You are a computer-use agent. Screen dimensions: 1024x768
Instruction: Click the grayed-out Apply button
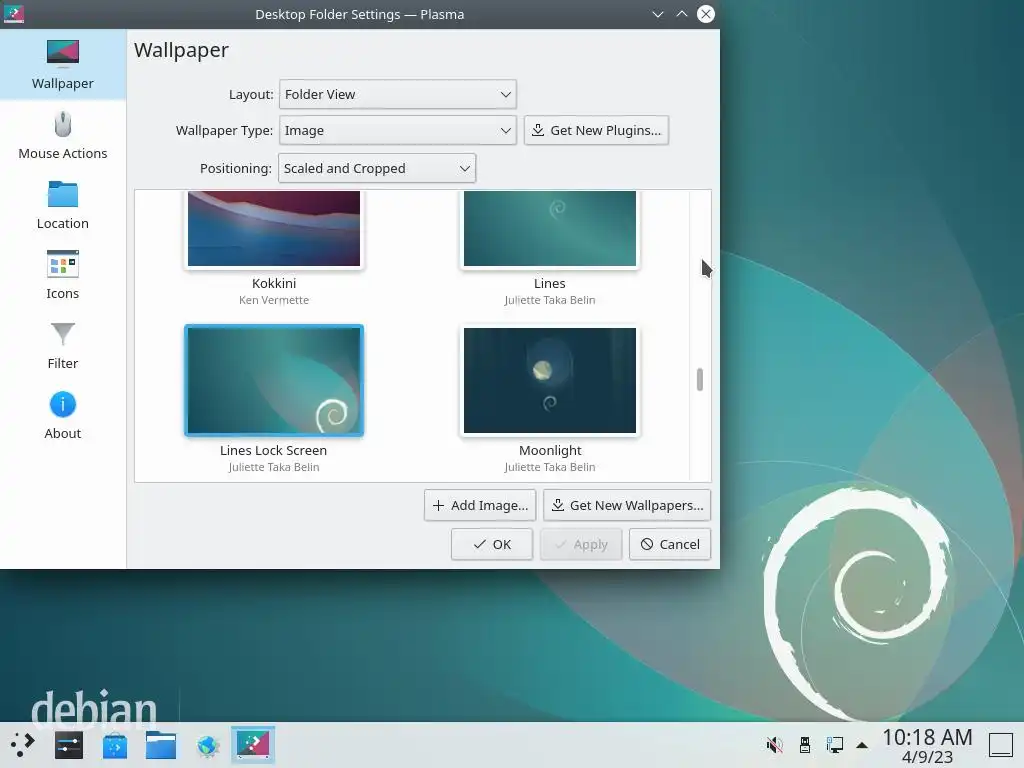(581, 544)
